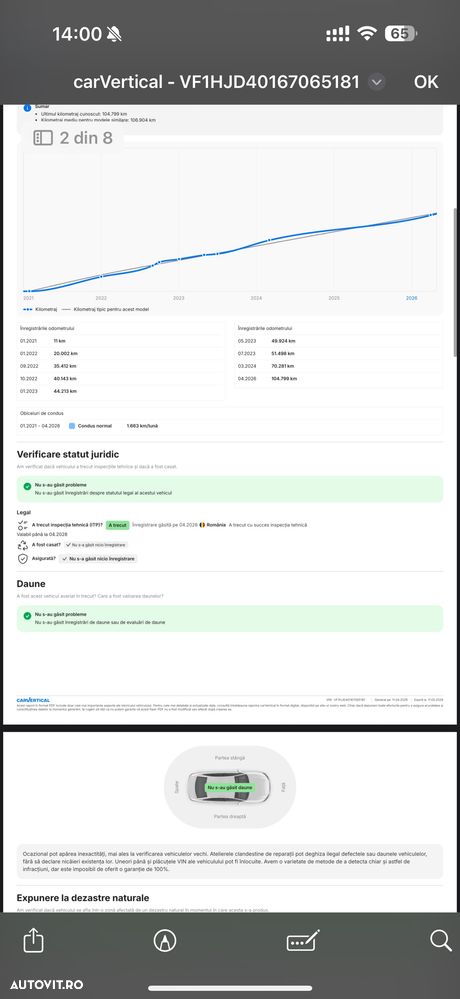
Task: Tap the Nu s-au găsit daune car label
Action: pos(229,787)
